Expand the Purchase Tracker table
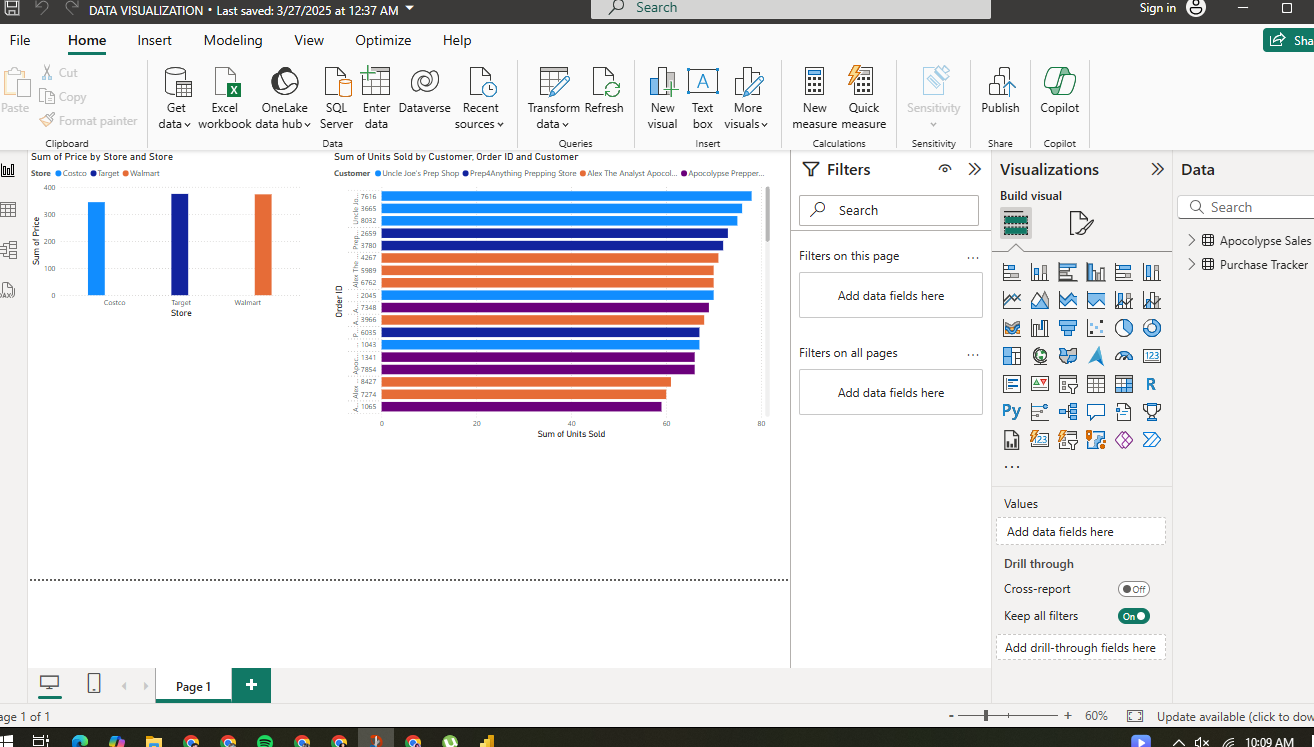 coord(1192,265)
